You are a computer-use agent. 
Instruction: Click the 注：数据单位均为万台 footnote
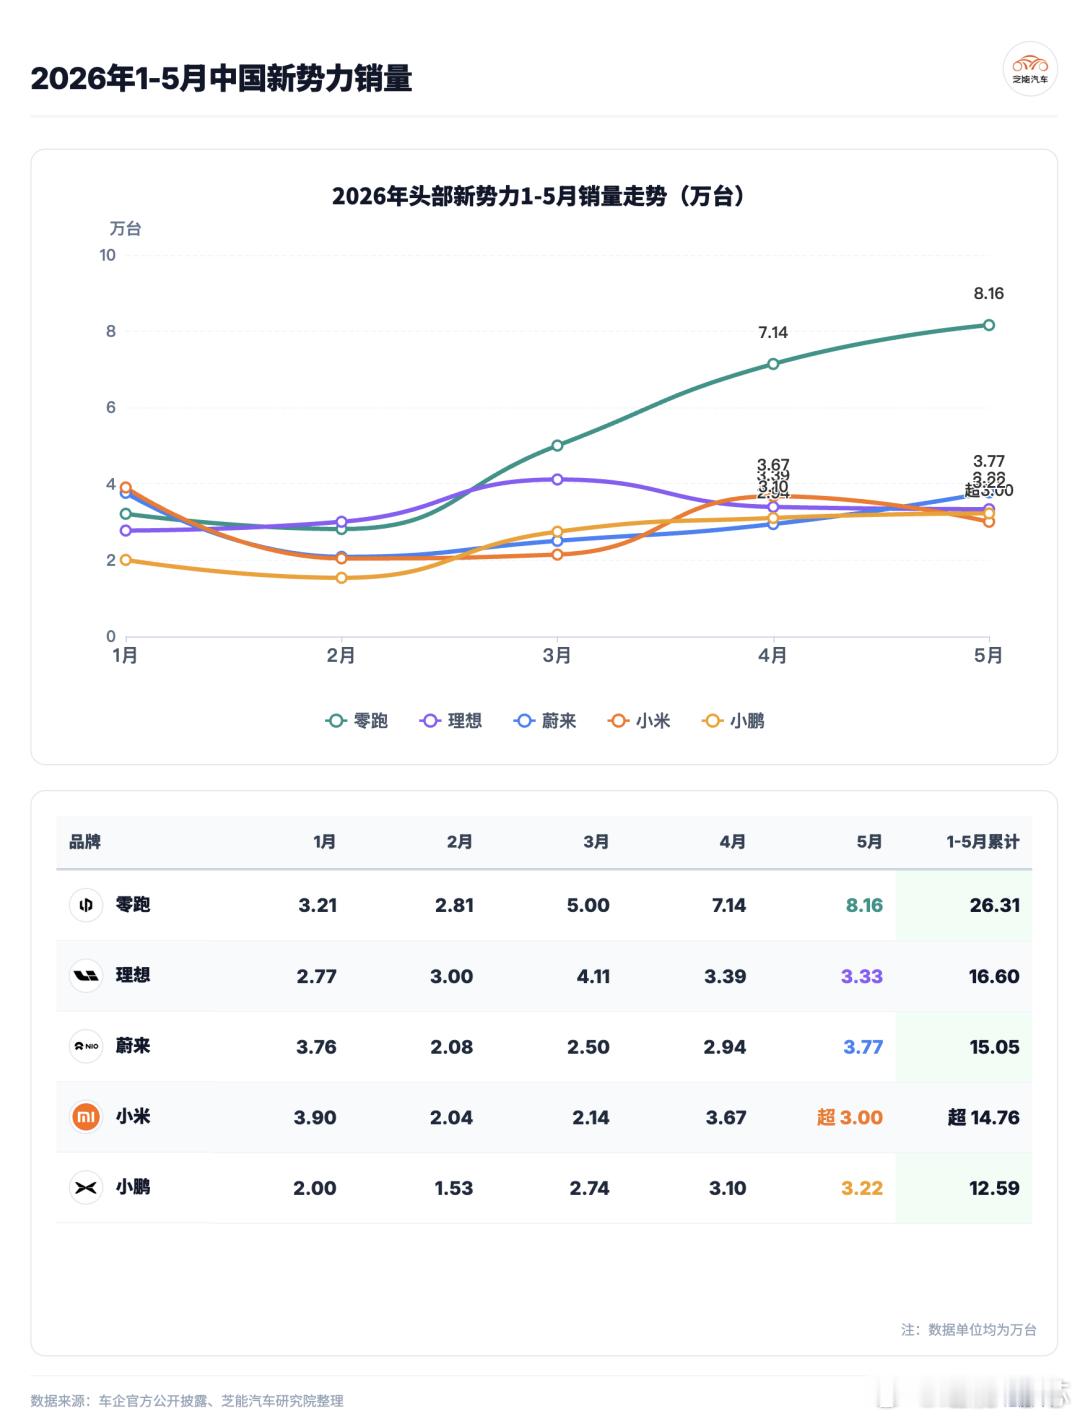click(x=969, y=1329)
